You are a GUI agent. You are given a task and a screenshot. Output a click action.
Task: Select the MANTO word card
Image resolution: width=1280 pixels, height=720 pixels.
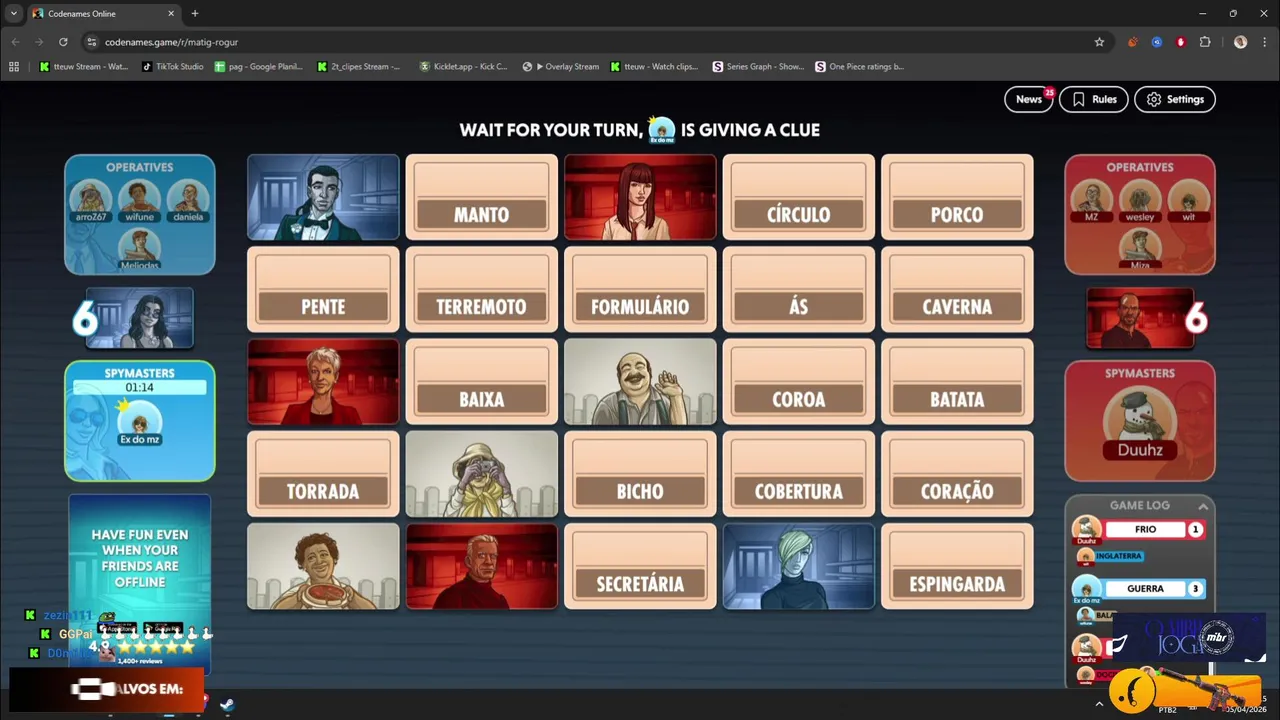pyautogui.click(x=481, y=197)
